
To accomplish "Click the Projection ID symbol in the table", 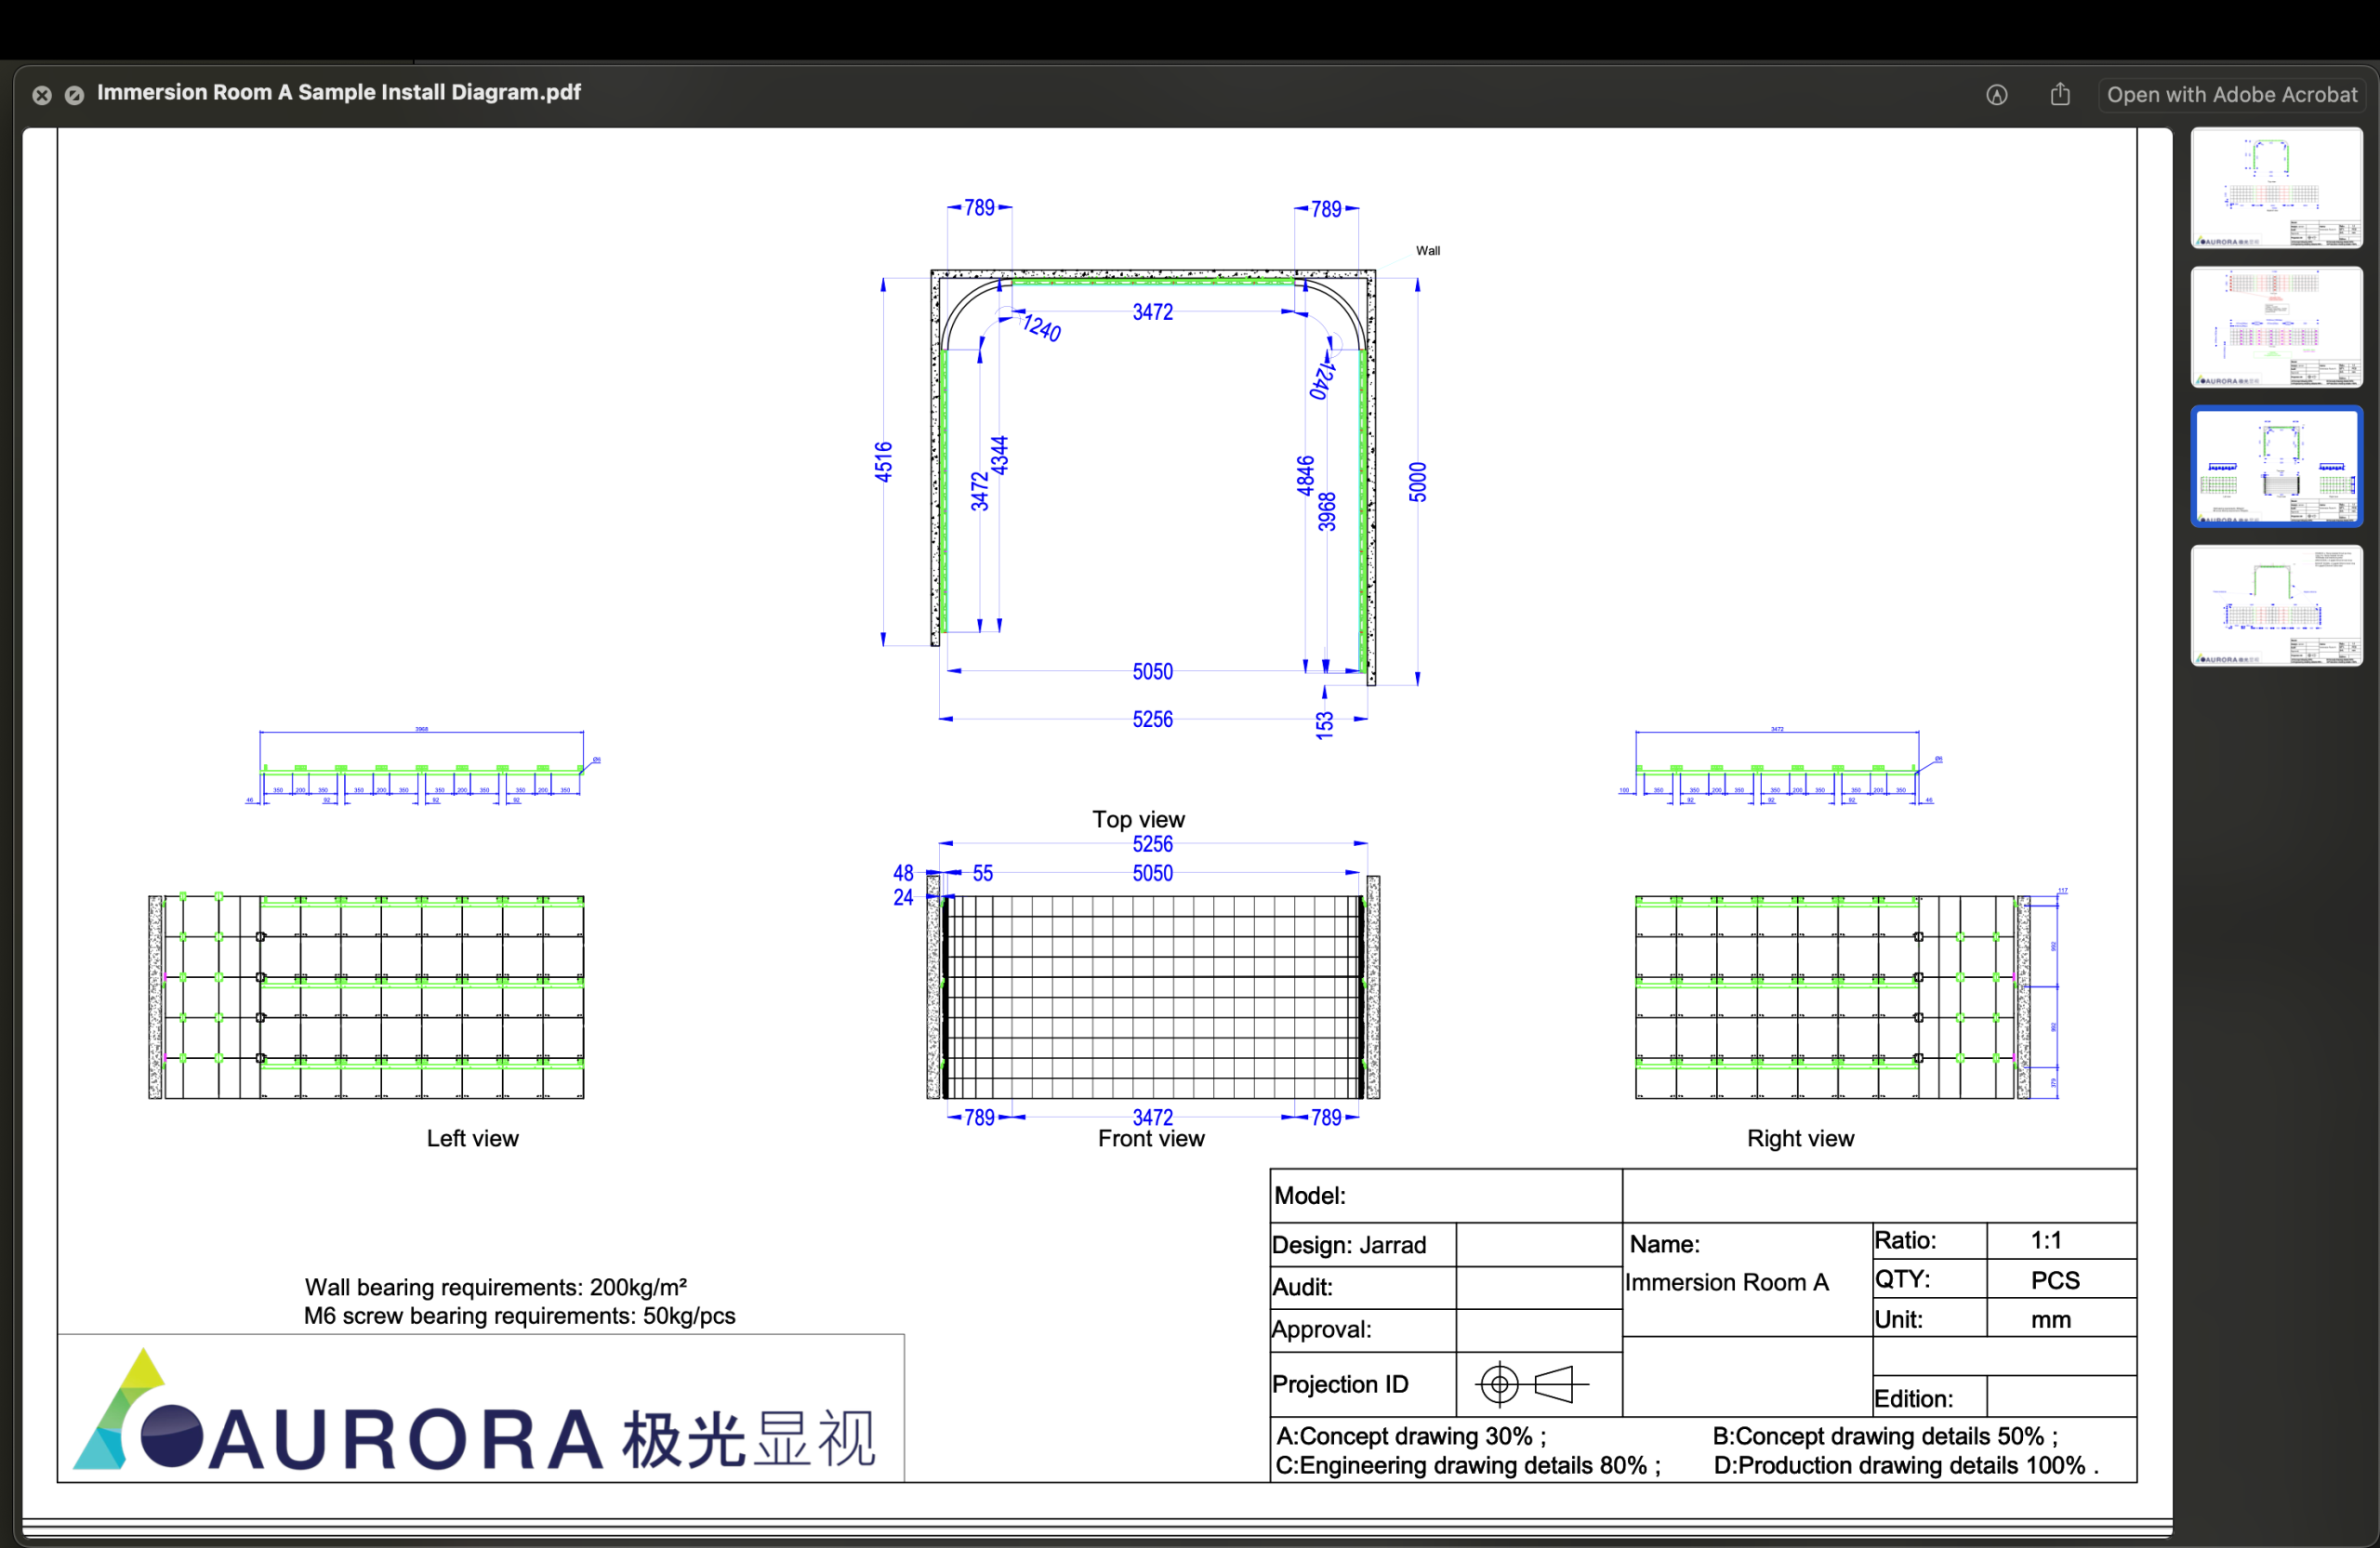I will pos(1530,1384).
